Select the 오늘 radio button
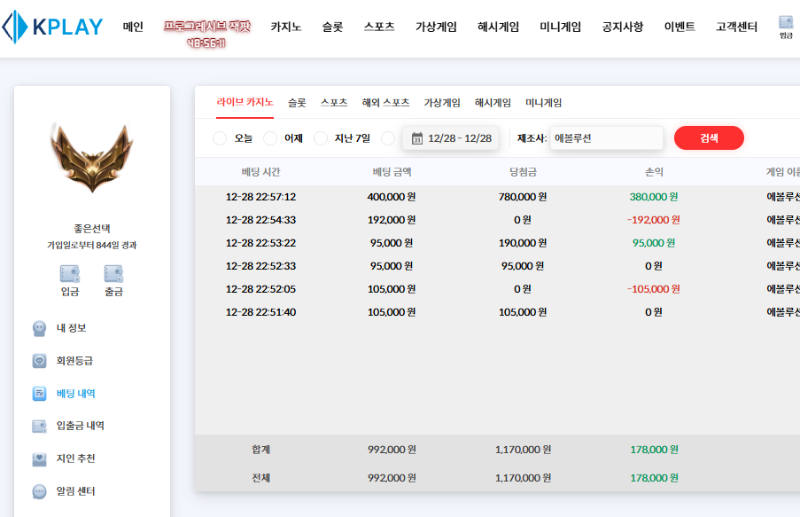Image resolution: width=800 pixels, height=517 pixels. pyautogui.click(x=220, y=138)
